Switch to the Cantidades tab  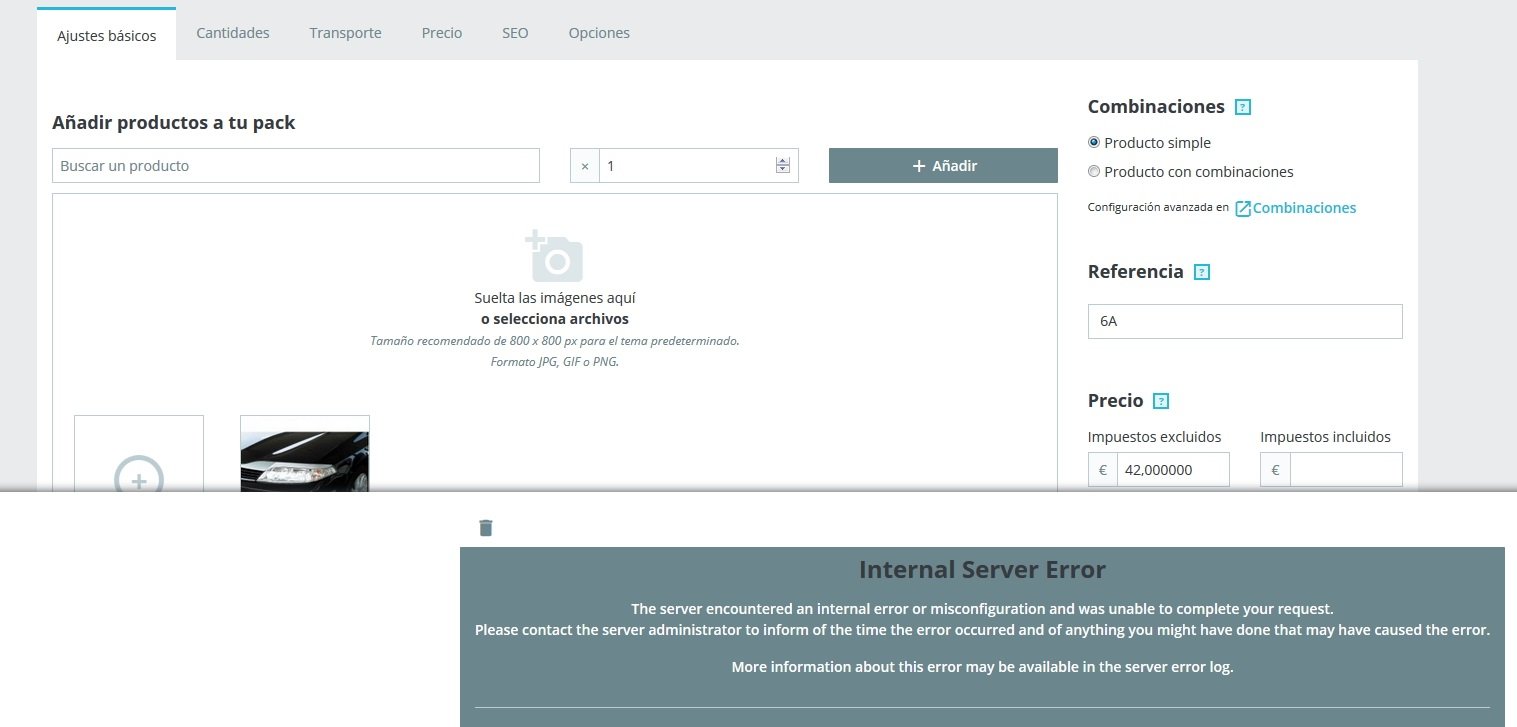pos(233,33)
